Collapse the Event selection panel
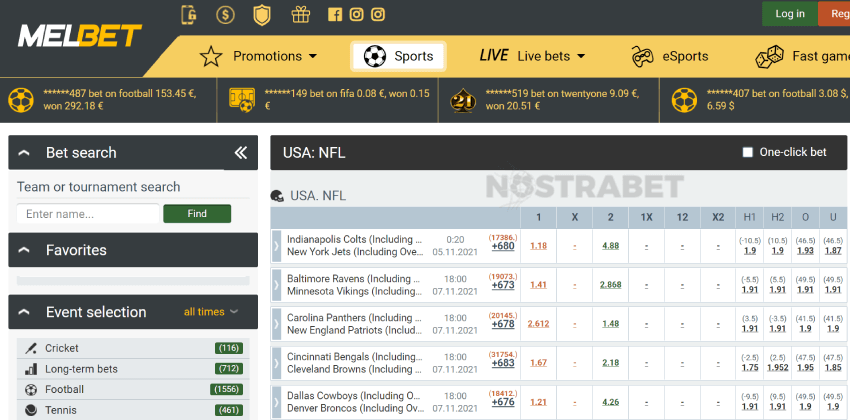 coord(24,312)
